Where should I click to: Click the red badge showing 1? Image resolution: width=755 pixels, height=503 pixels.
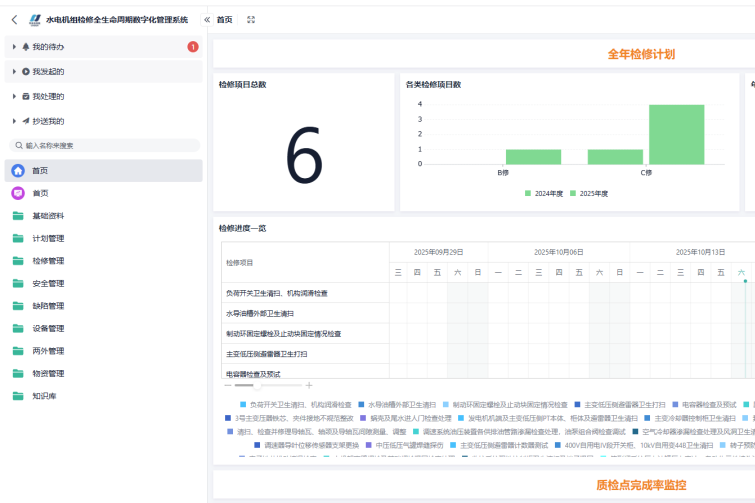[x=193, y=47]
